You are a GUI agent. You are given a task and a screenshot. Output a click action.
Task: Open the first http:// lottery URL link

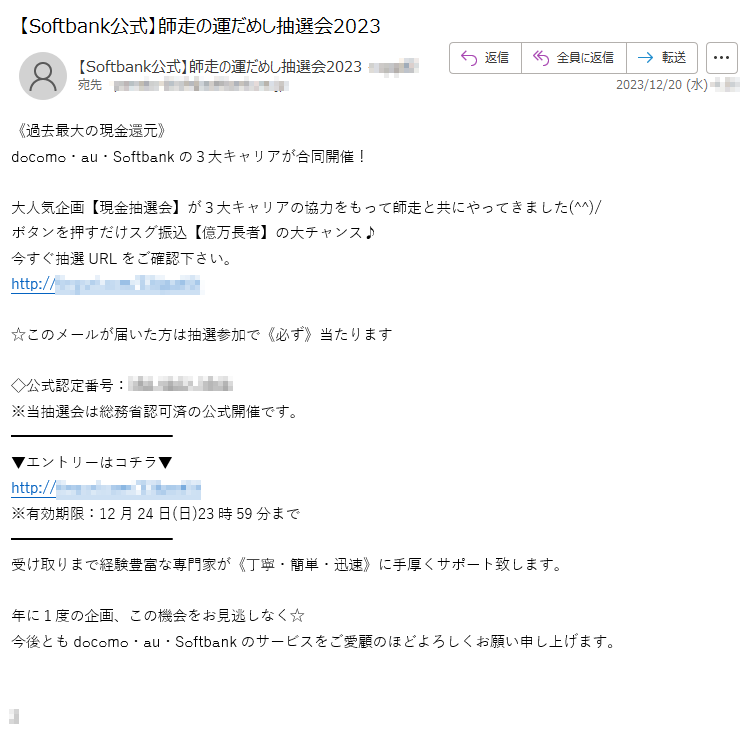[x=105, y=284]
